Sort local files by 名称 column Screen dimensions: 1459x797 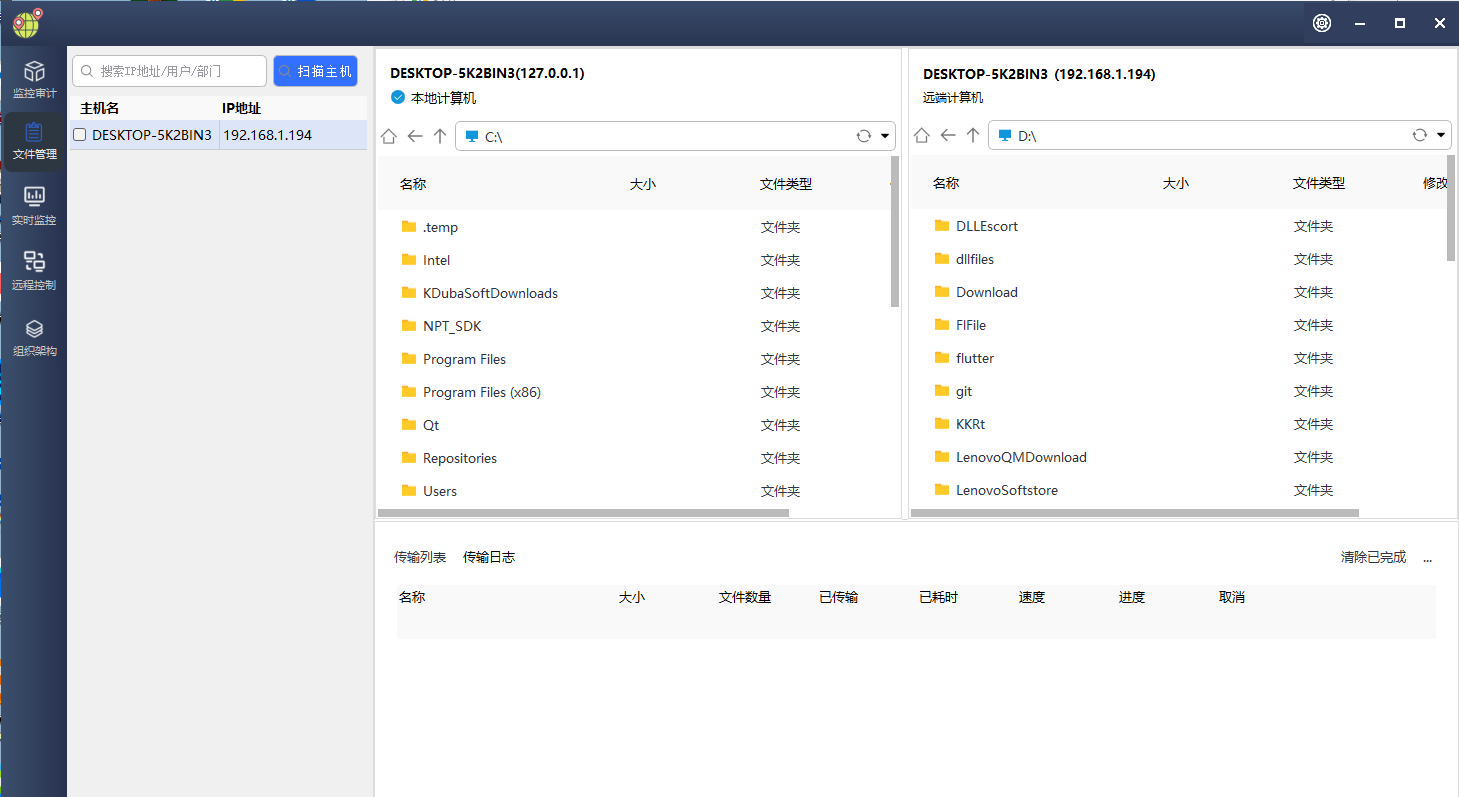pos(413,184)
